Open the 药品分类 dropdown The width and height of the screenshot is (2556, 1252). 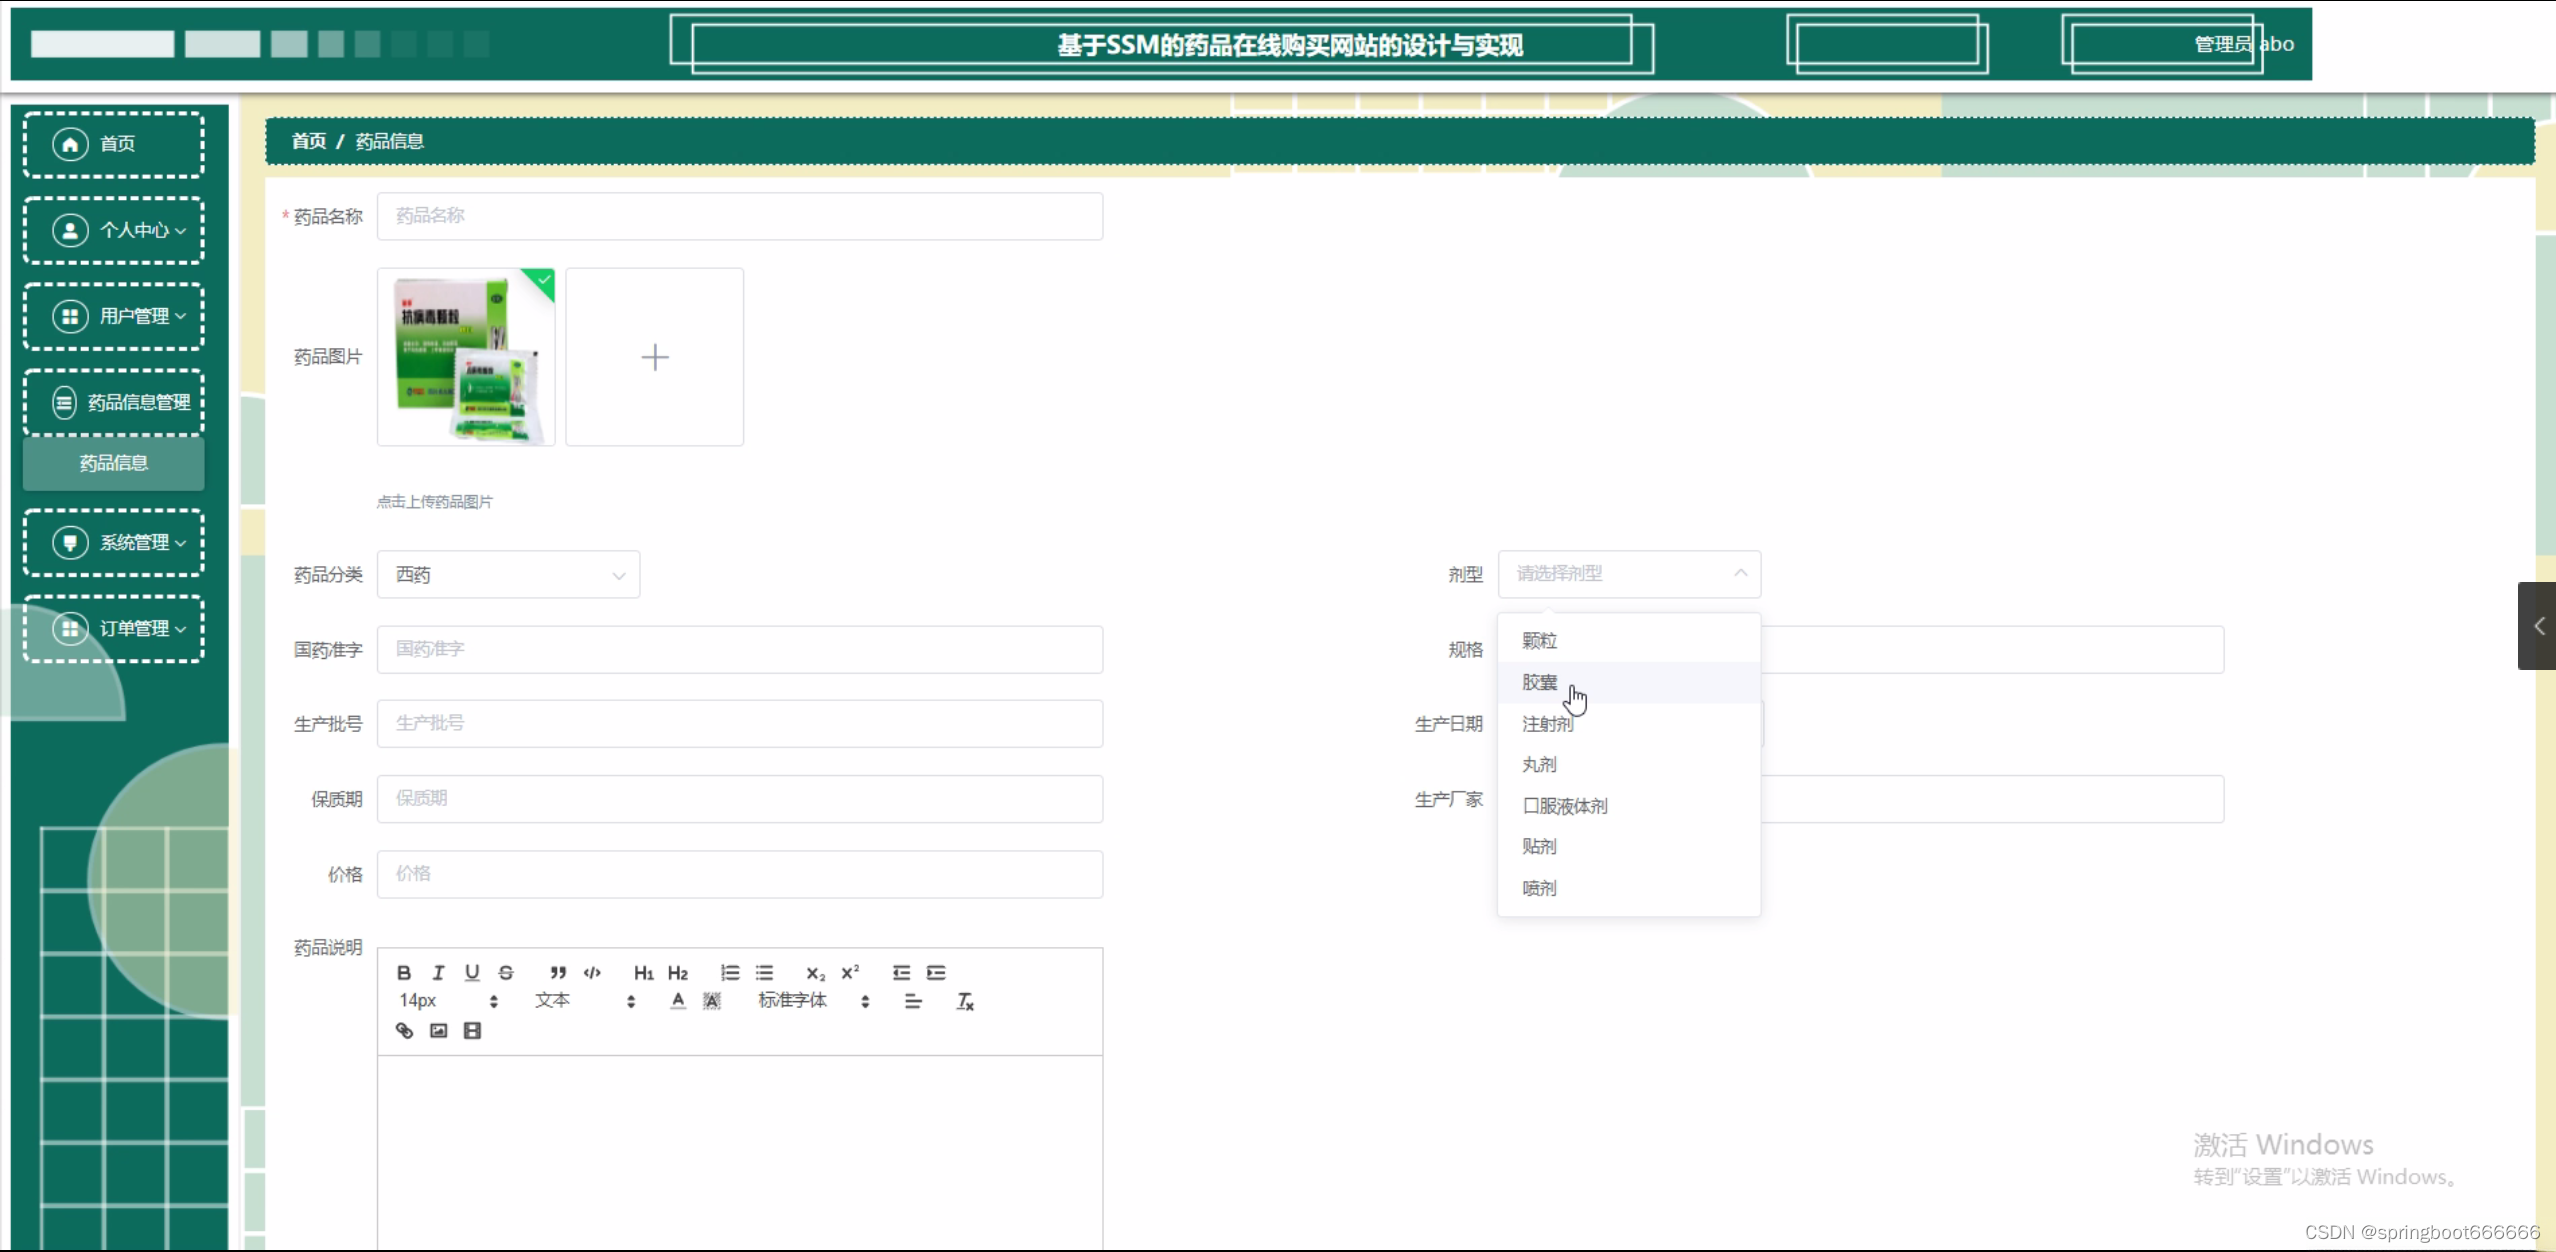508,575
